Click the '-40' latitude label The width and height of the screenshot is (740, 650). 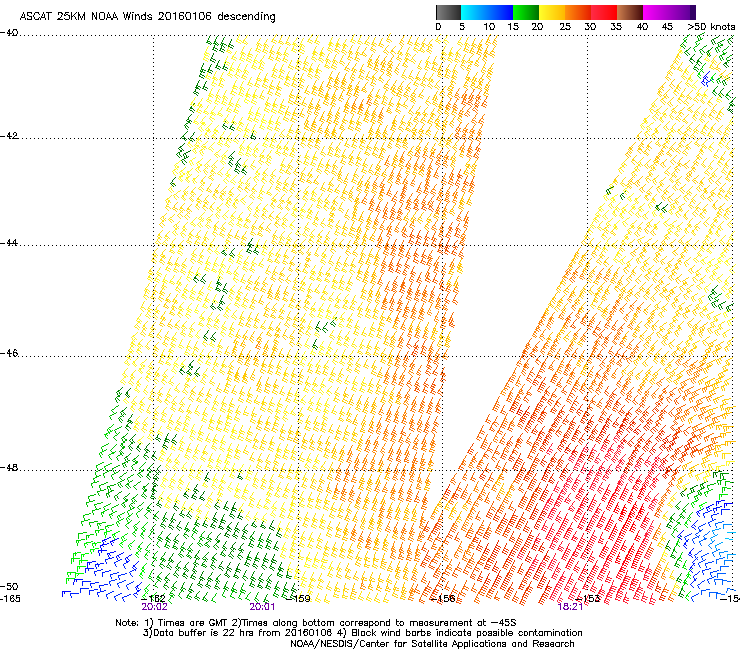point(9,33)
